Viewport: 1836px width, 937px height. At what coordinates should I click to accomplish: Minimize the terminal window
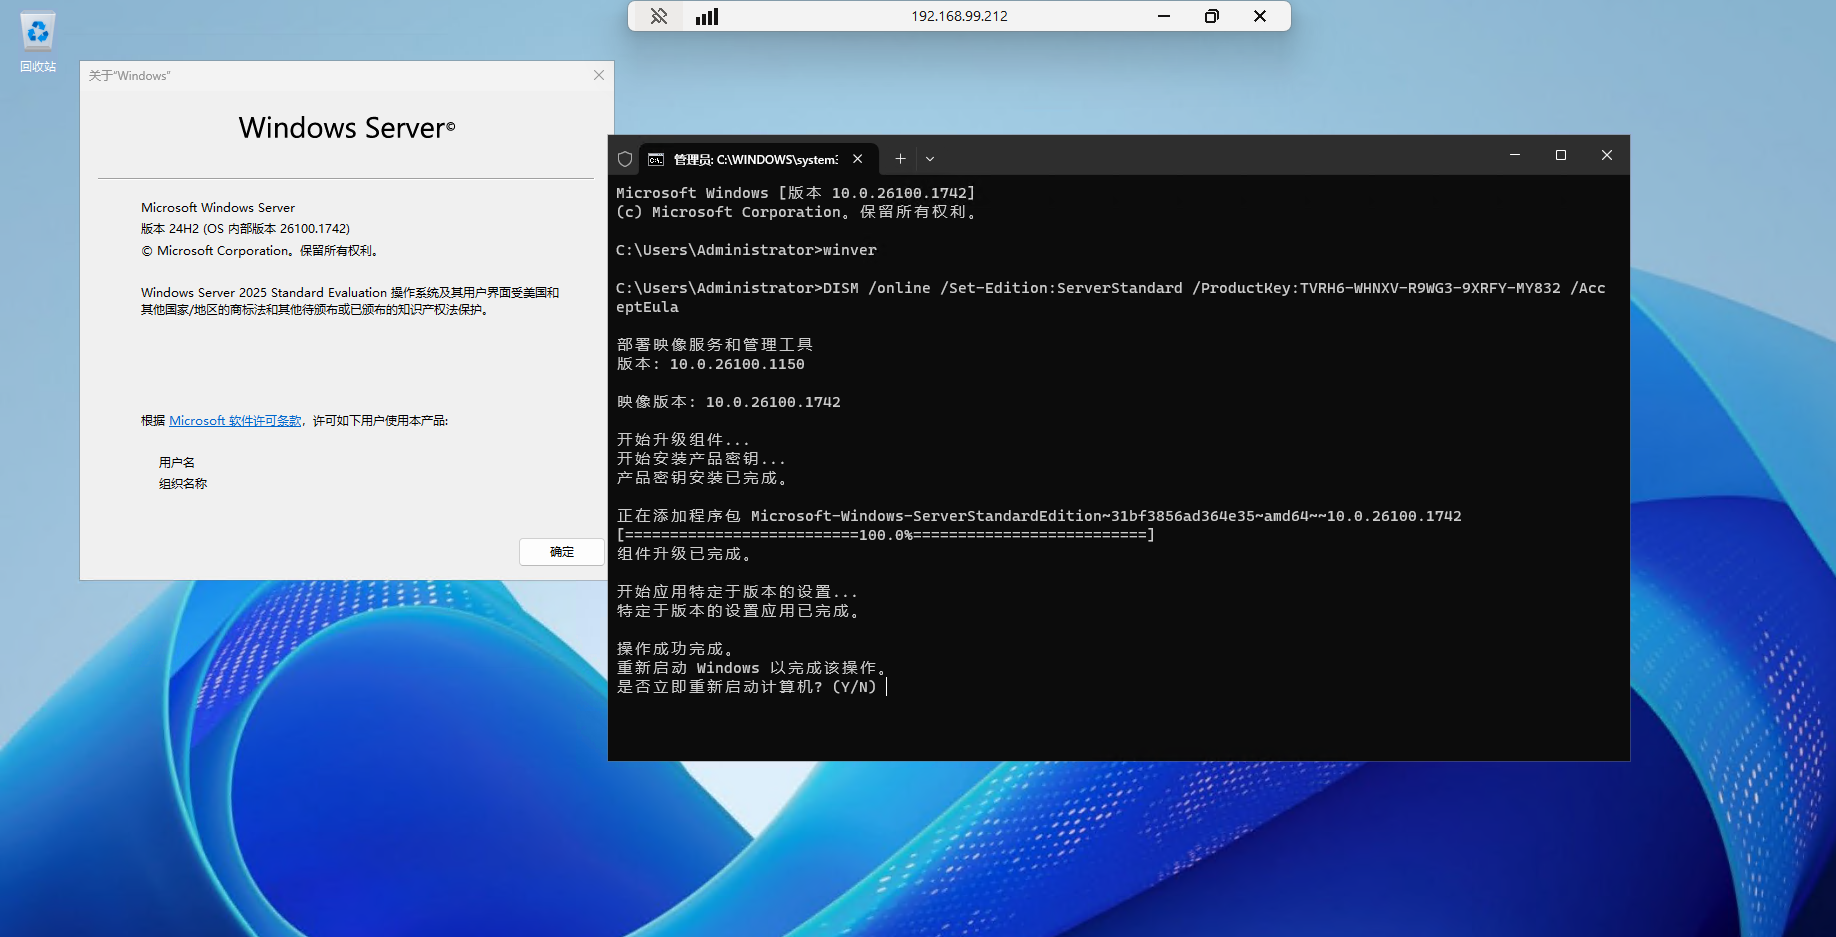[x=1514, y=155]
